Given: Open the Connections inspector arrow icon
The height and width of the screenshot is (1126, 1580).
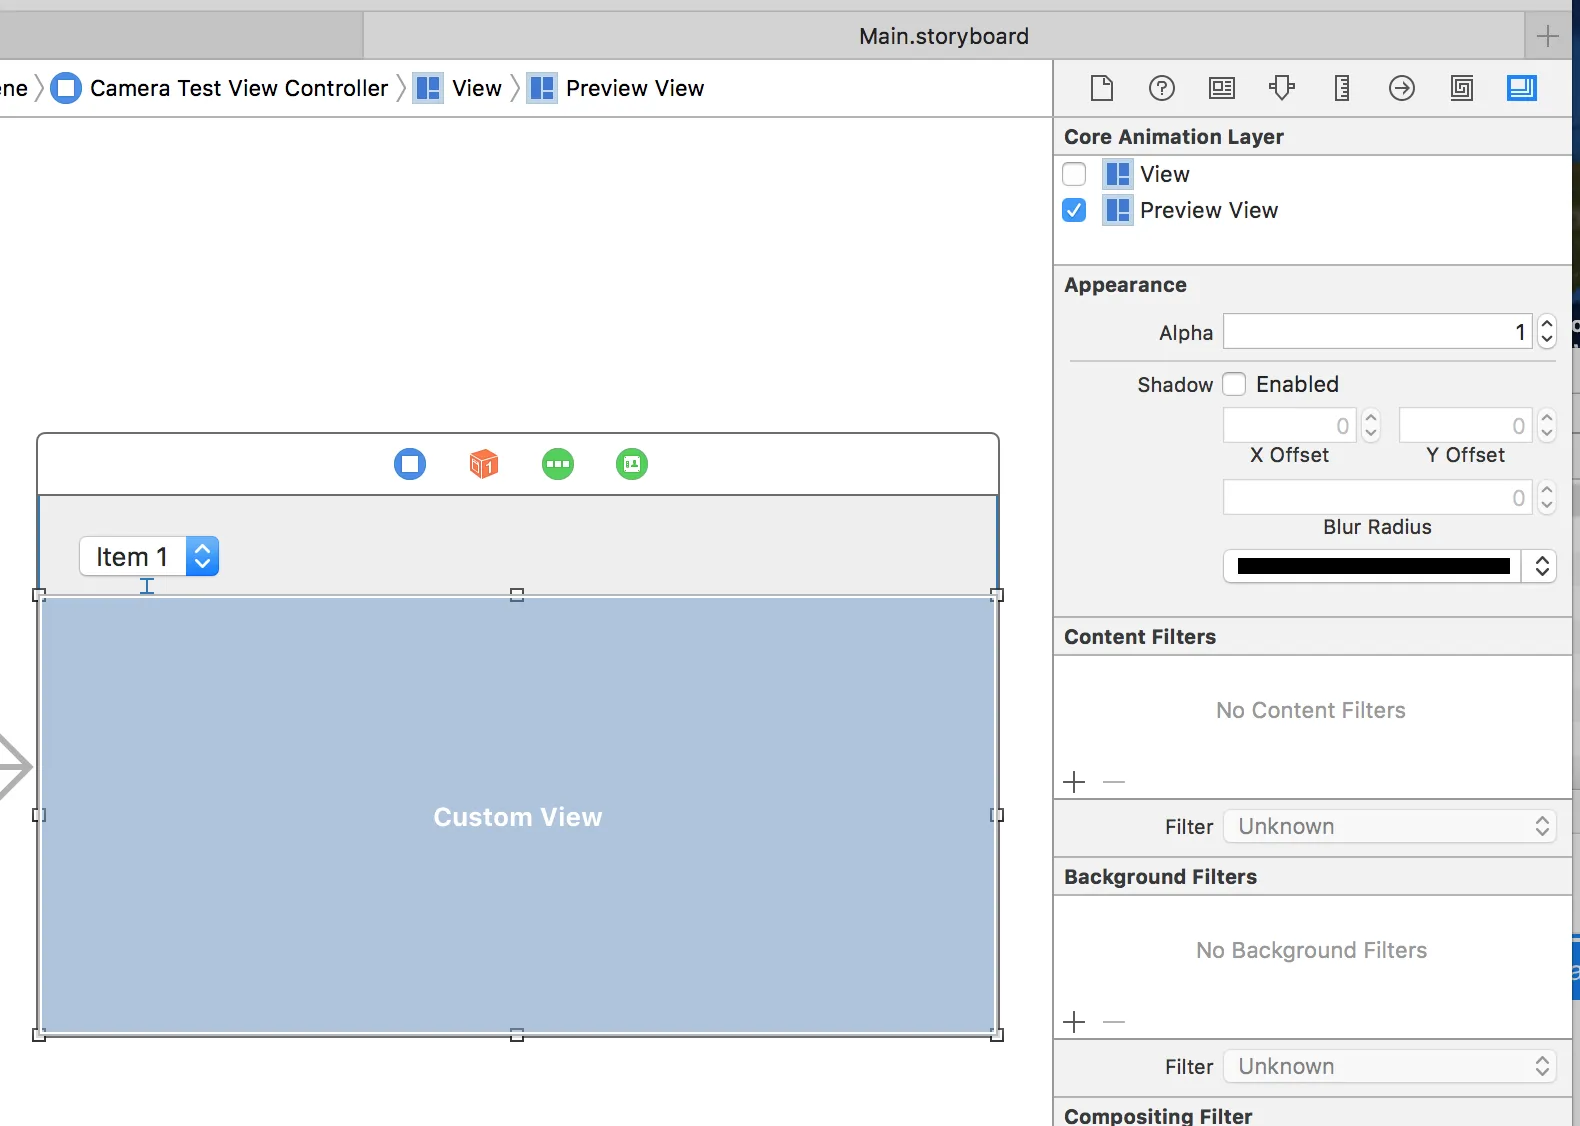Looking at the screenshot, I should (x=1402, y=88).
